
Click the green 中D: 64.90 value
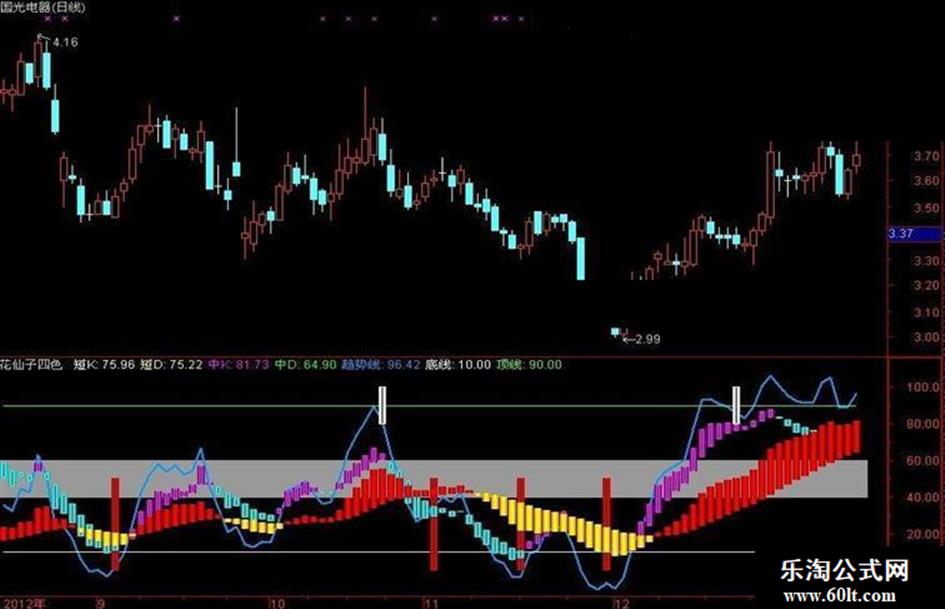[306, 364]
